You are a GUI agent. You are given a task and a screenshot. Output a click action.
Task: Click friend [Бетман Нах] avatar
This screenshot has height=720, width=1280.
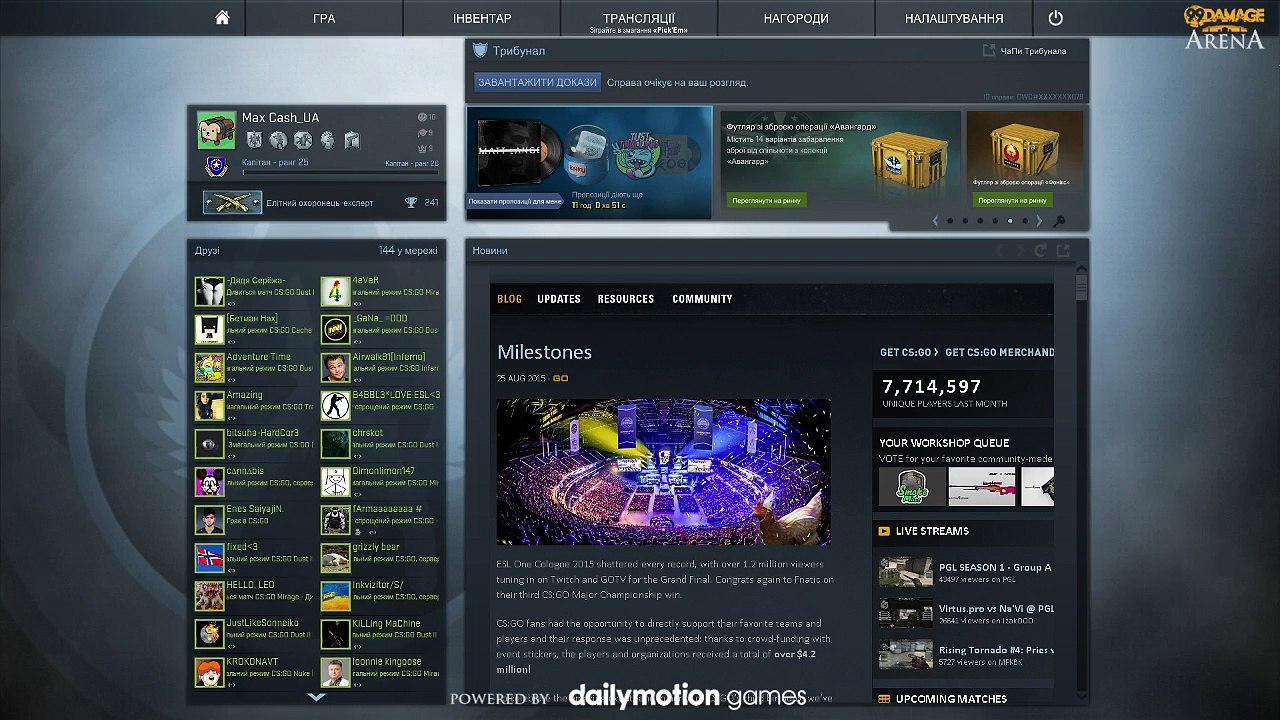coord(209,329)
